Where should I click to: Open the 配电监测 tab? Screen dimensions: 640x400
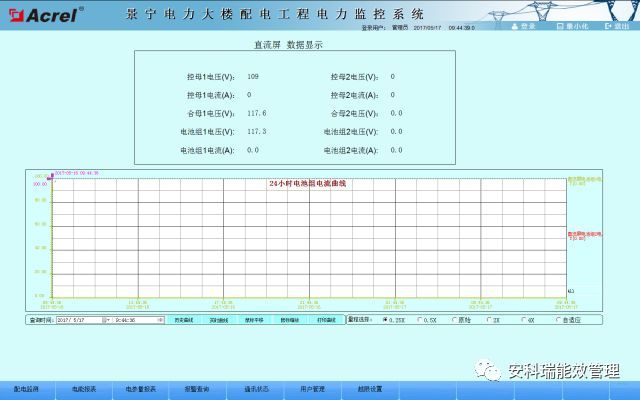click(26, 387)
